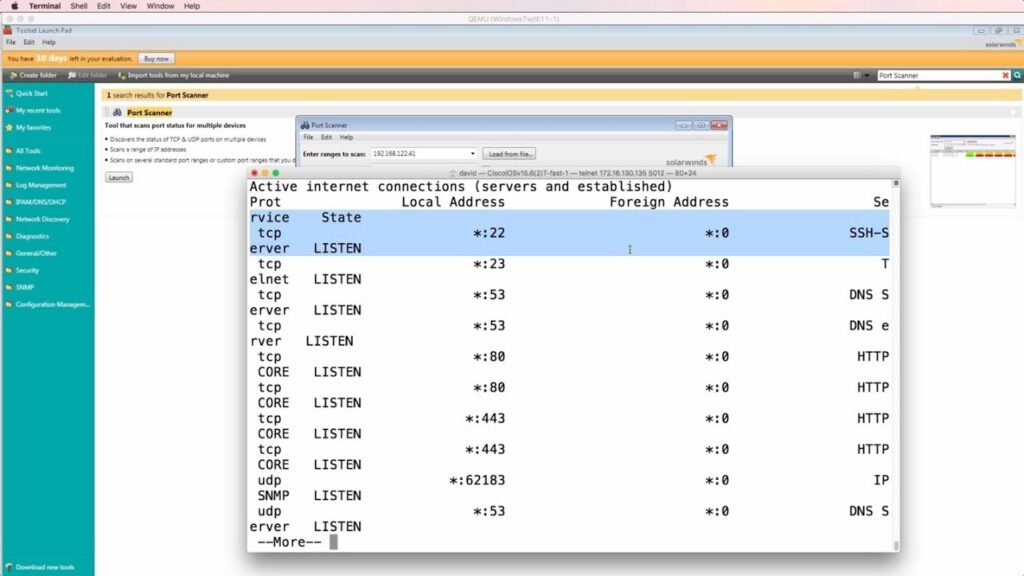Click the search magnifier icon
1024x576 pixels.
pos(1018,75)
